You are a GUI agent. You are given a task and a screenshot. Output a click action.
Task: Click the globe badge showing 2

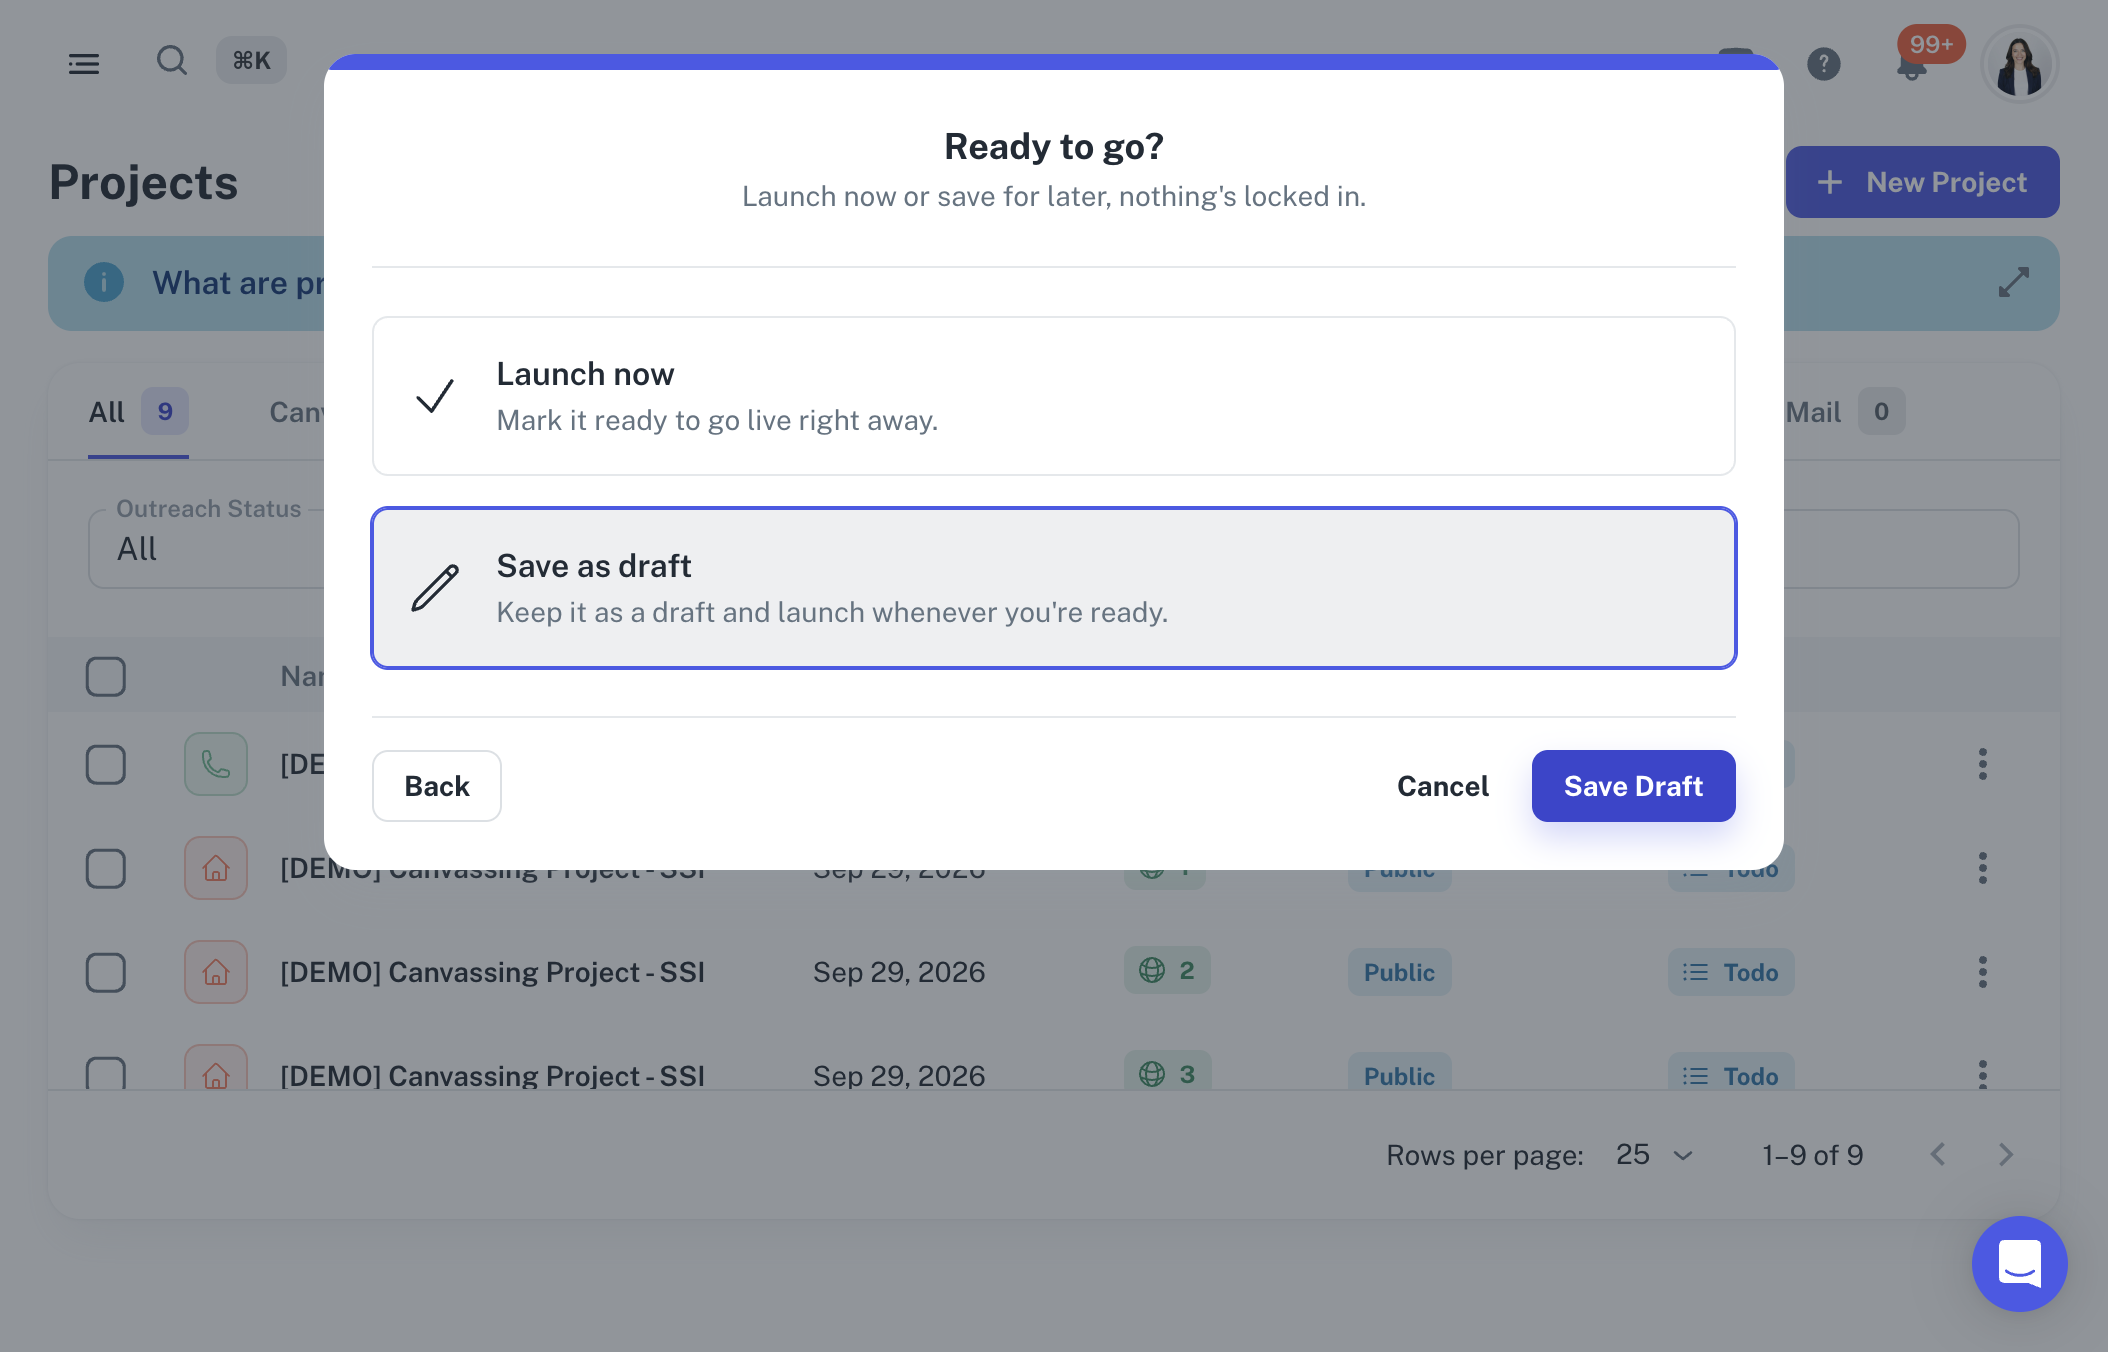click(x=1167, y=970)
